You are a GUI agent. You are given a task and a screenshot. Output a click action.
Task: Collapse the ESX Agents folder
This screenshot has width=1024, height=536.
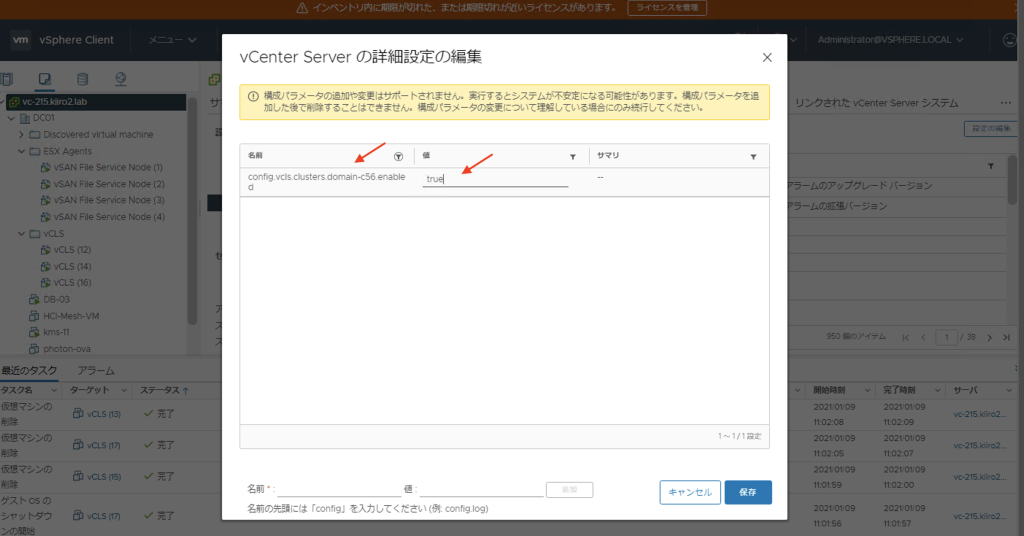click(22, 151)
